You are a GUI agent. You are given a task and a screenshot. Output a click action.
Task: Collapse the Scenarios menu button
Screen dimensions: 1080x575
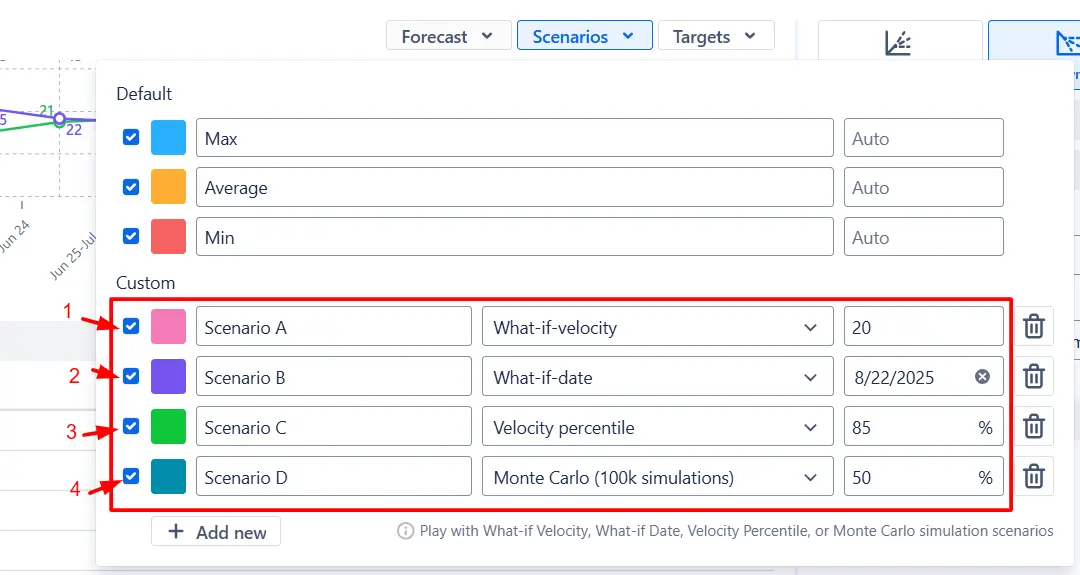(x=584, y=36)
